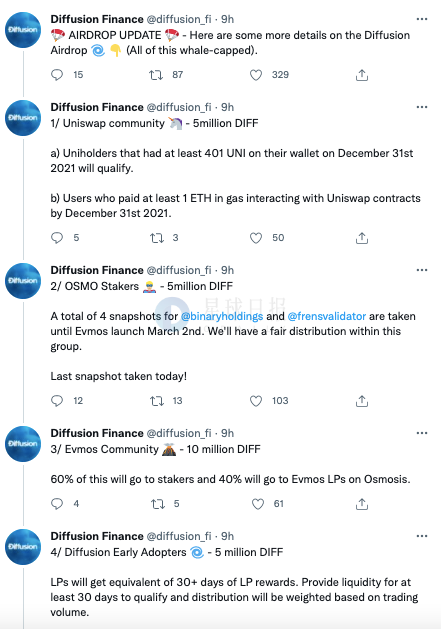Image resolution: width=441 pixels, height=629 pixels.
Task: Open more options on Uniswap community tweet
Action: pos(422,107)
